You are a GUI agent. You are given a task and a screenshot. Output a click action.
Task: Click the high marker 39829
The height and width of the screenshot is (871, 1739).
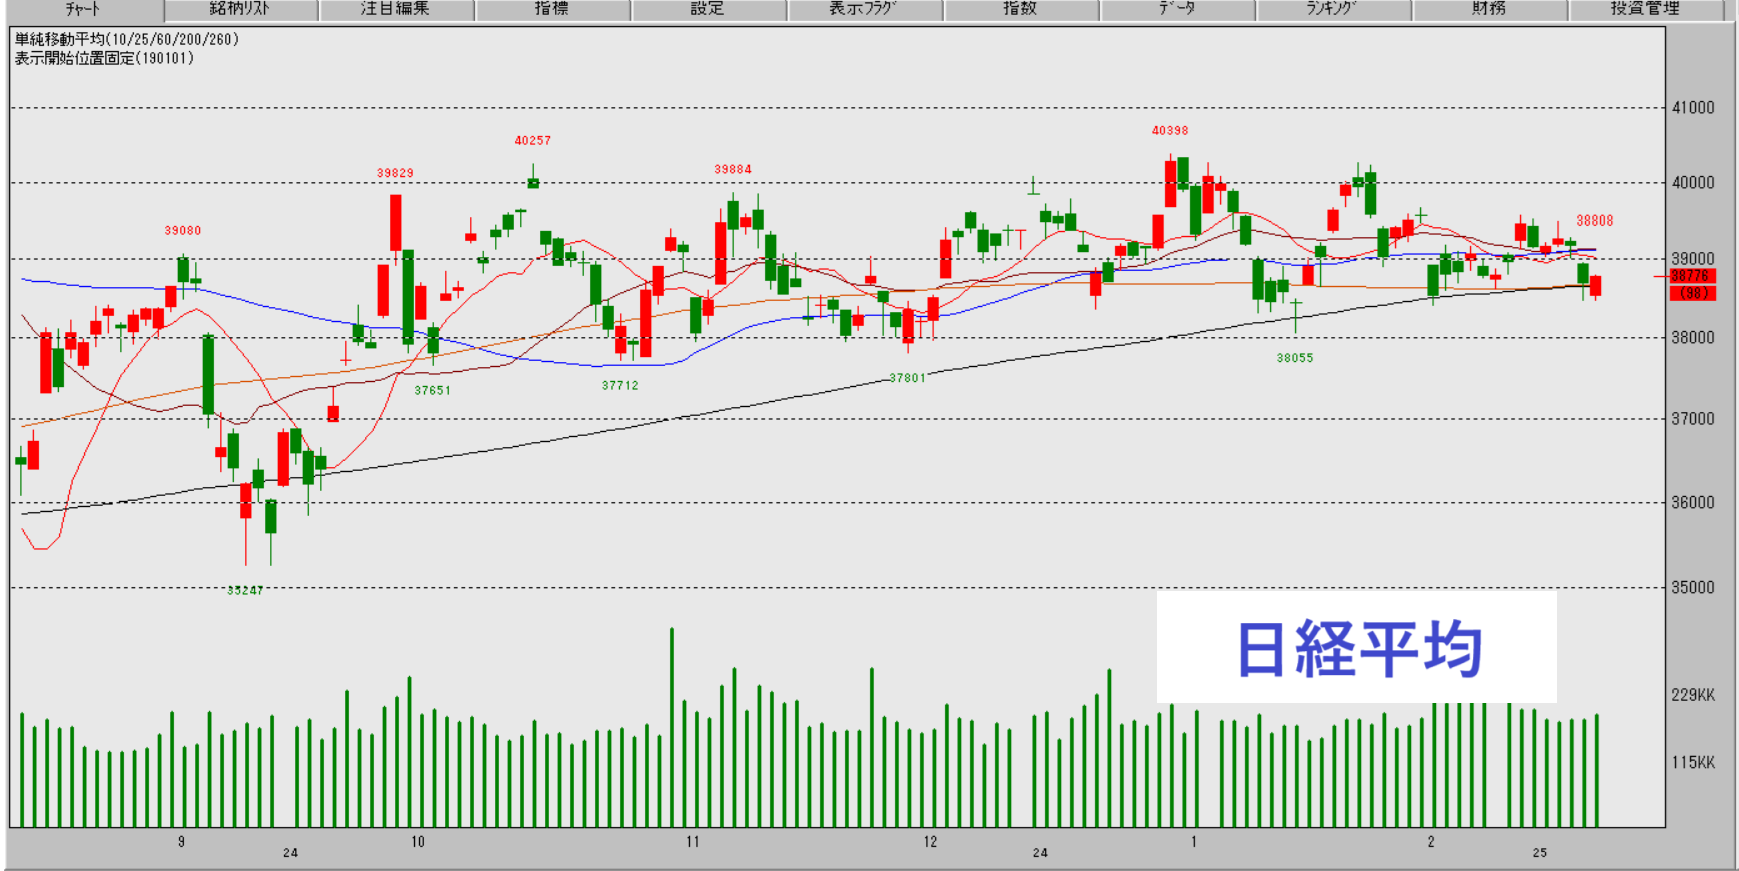395,174
